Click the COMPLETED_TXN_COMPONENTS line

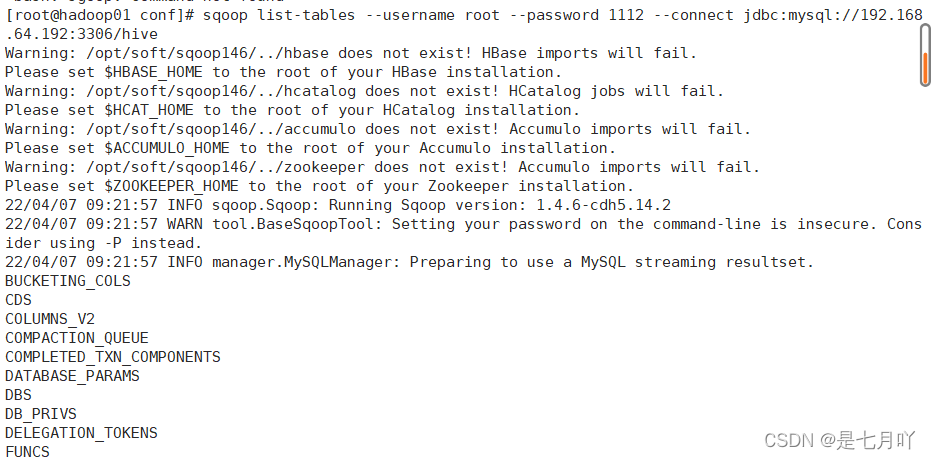113,357
